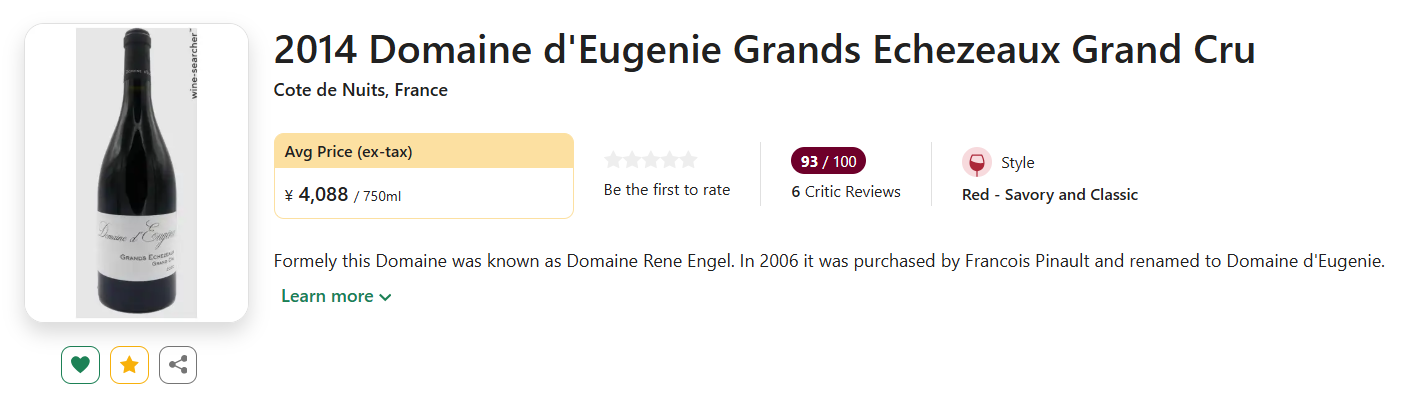The image size is (1425, 411).
Task: Click the 93 / 100 critic score badge
Action: click(828, 161)
